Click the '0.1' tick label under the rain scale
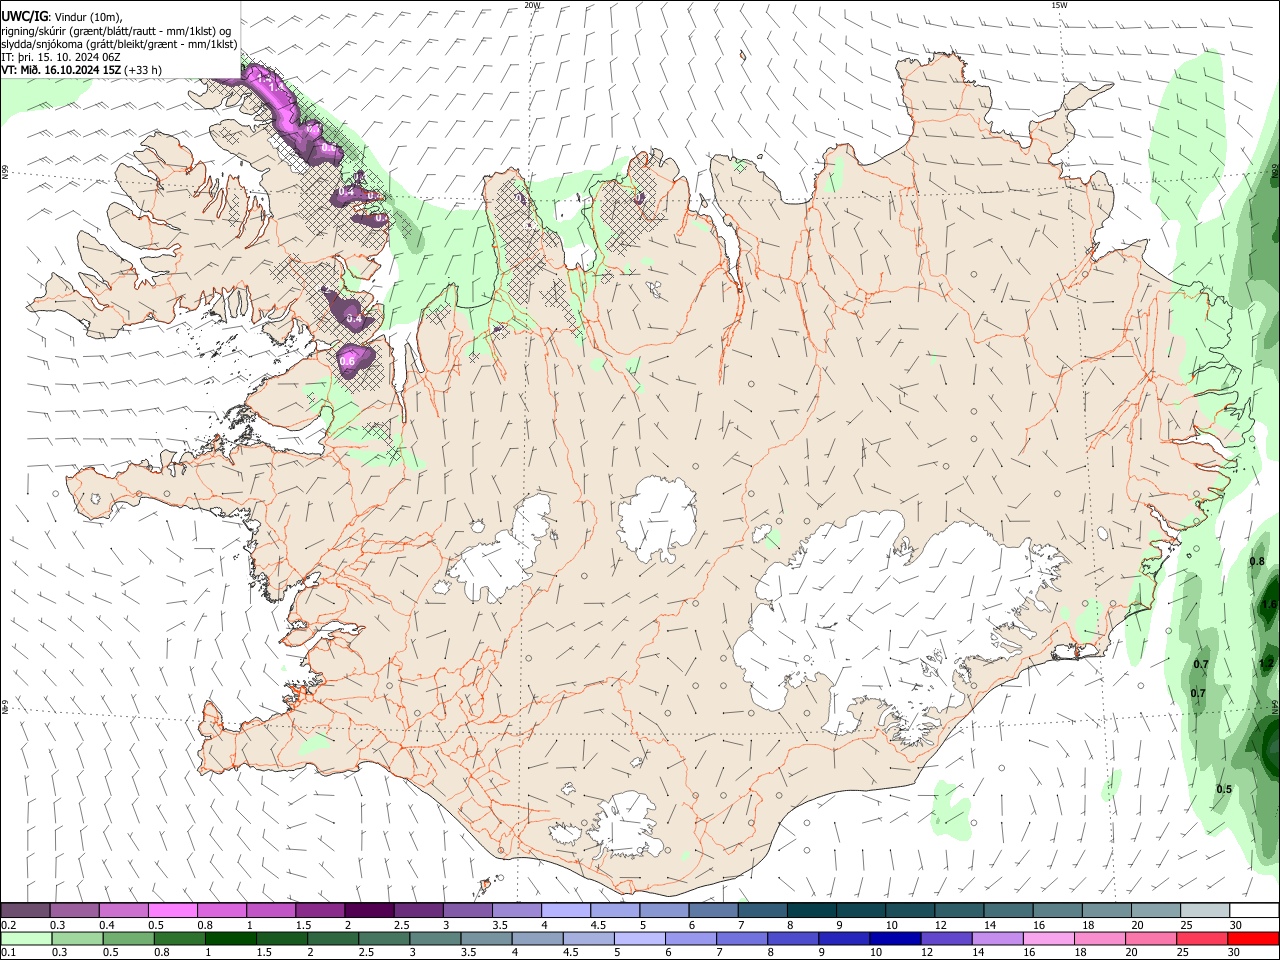This screenshot has width=1280, height=960. tap(9, 953)
